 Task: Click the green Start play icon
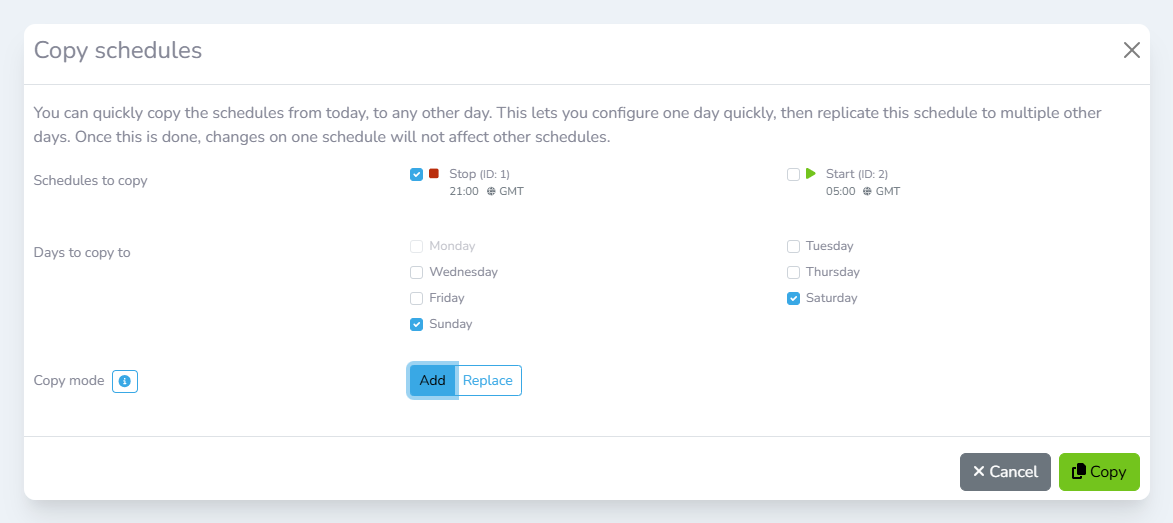pos(811,174)
